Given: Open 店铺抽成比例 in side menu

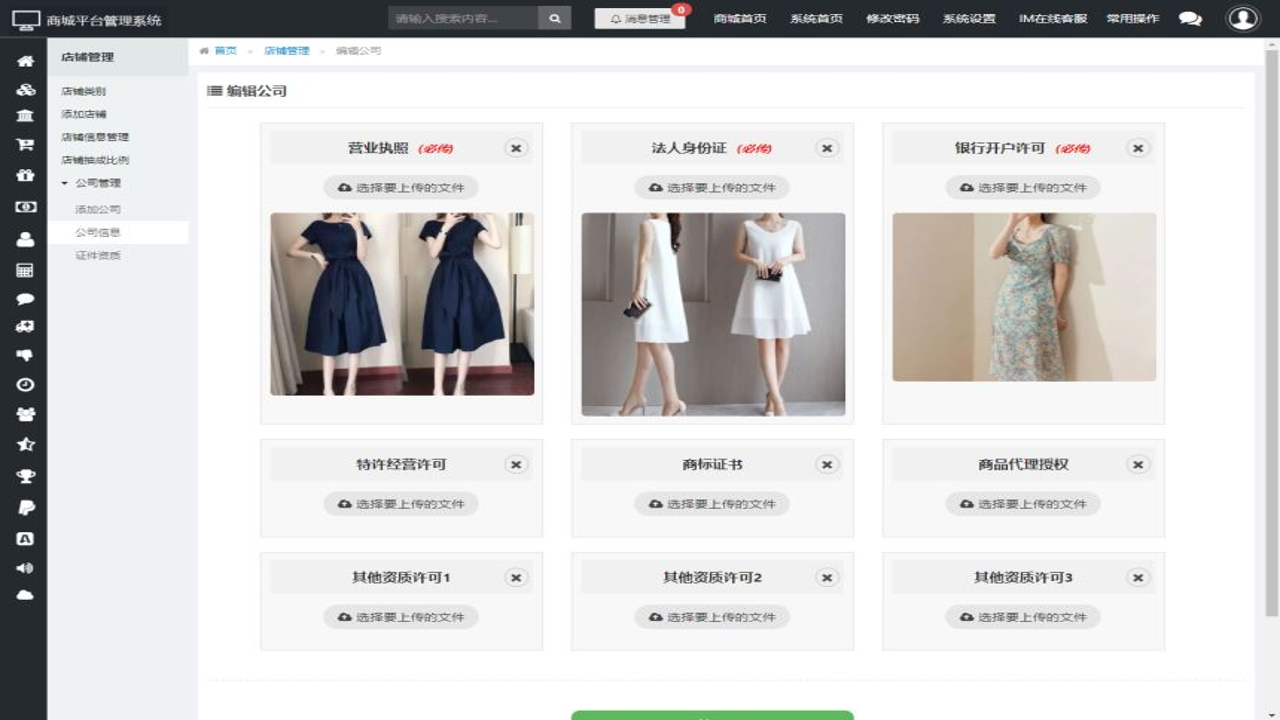Looking at the screenshot, I should (95, 160).
